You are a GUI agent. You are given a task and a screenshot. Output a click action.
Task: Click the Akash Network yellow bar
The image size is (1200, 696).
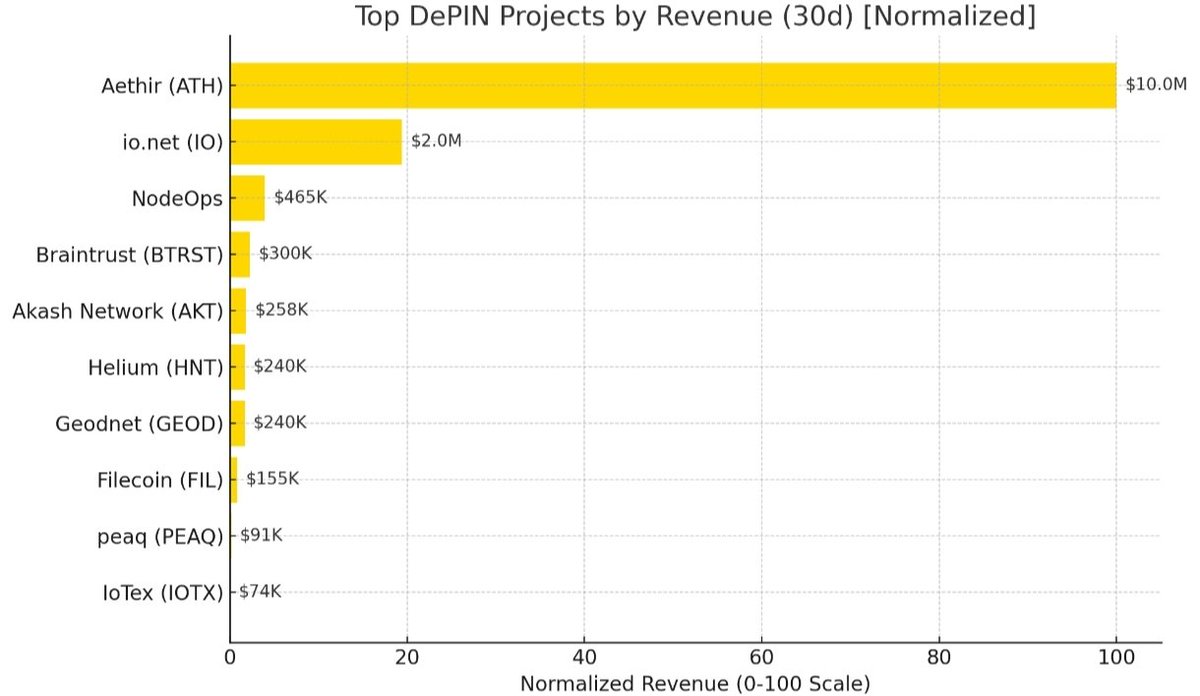point(238,310)
